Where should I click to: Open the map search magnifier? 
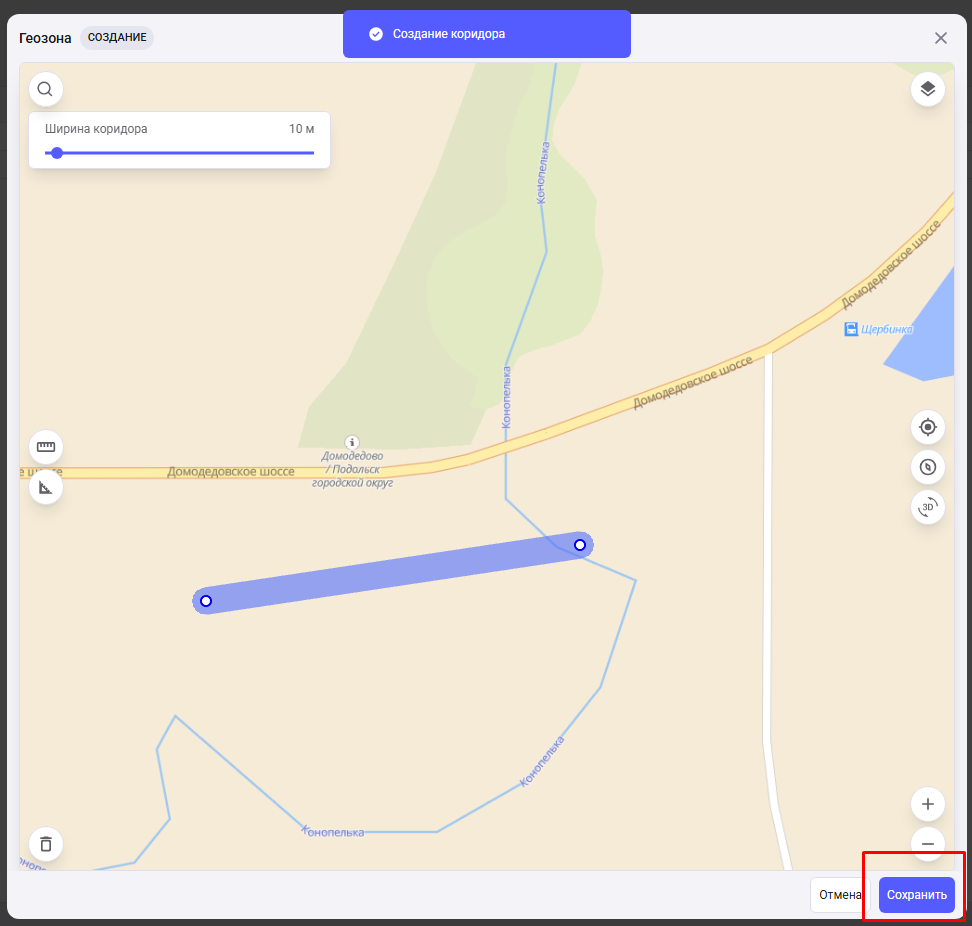pos(45,89)
